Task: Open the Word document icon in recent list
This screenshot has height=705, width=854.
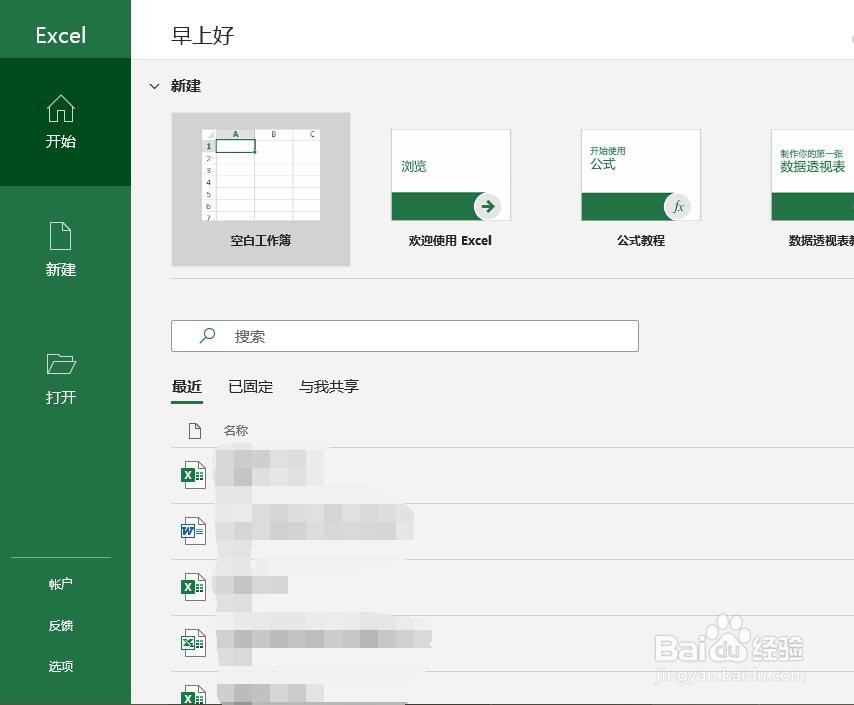Action: [x=193, y=531]
